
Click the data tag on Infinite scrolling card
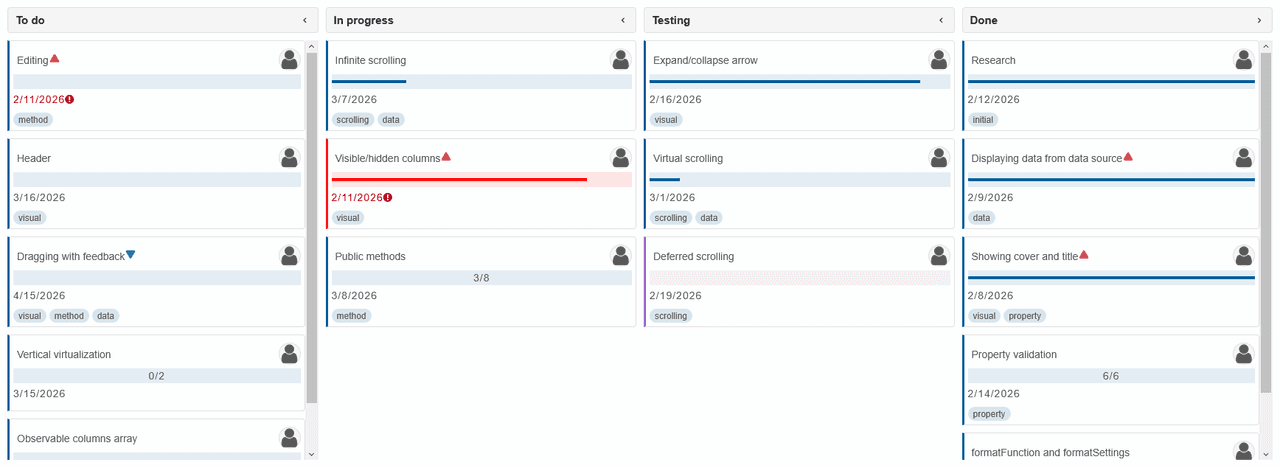(x=391, y=120)
